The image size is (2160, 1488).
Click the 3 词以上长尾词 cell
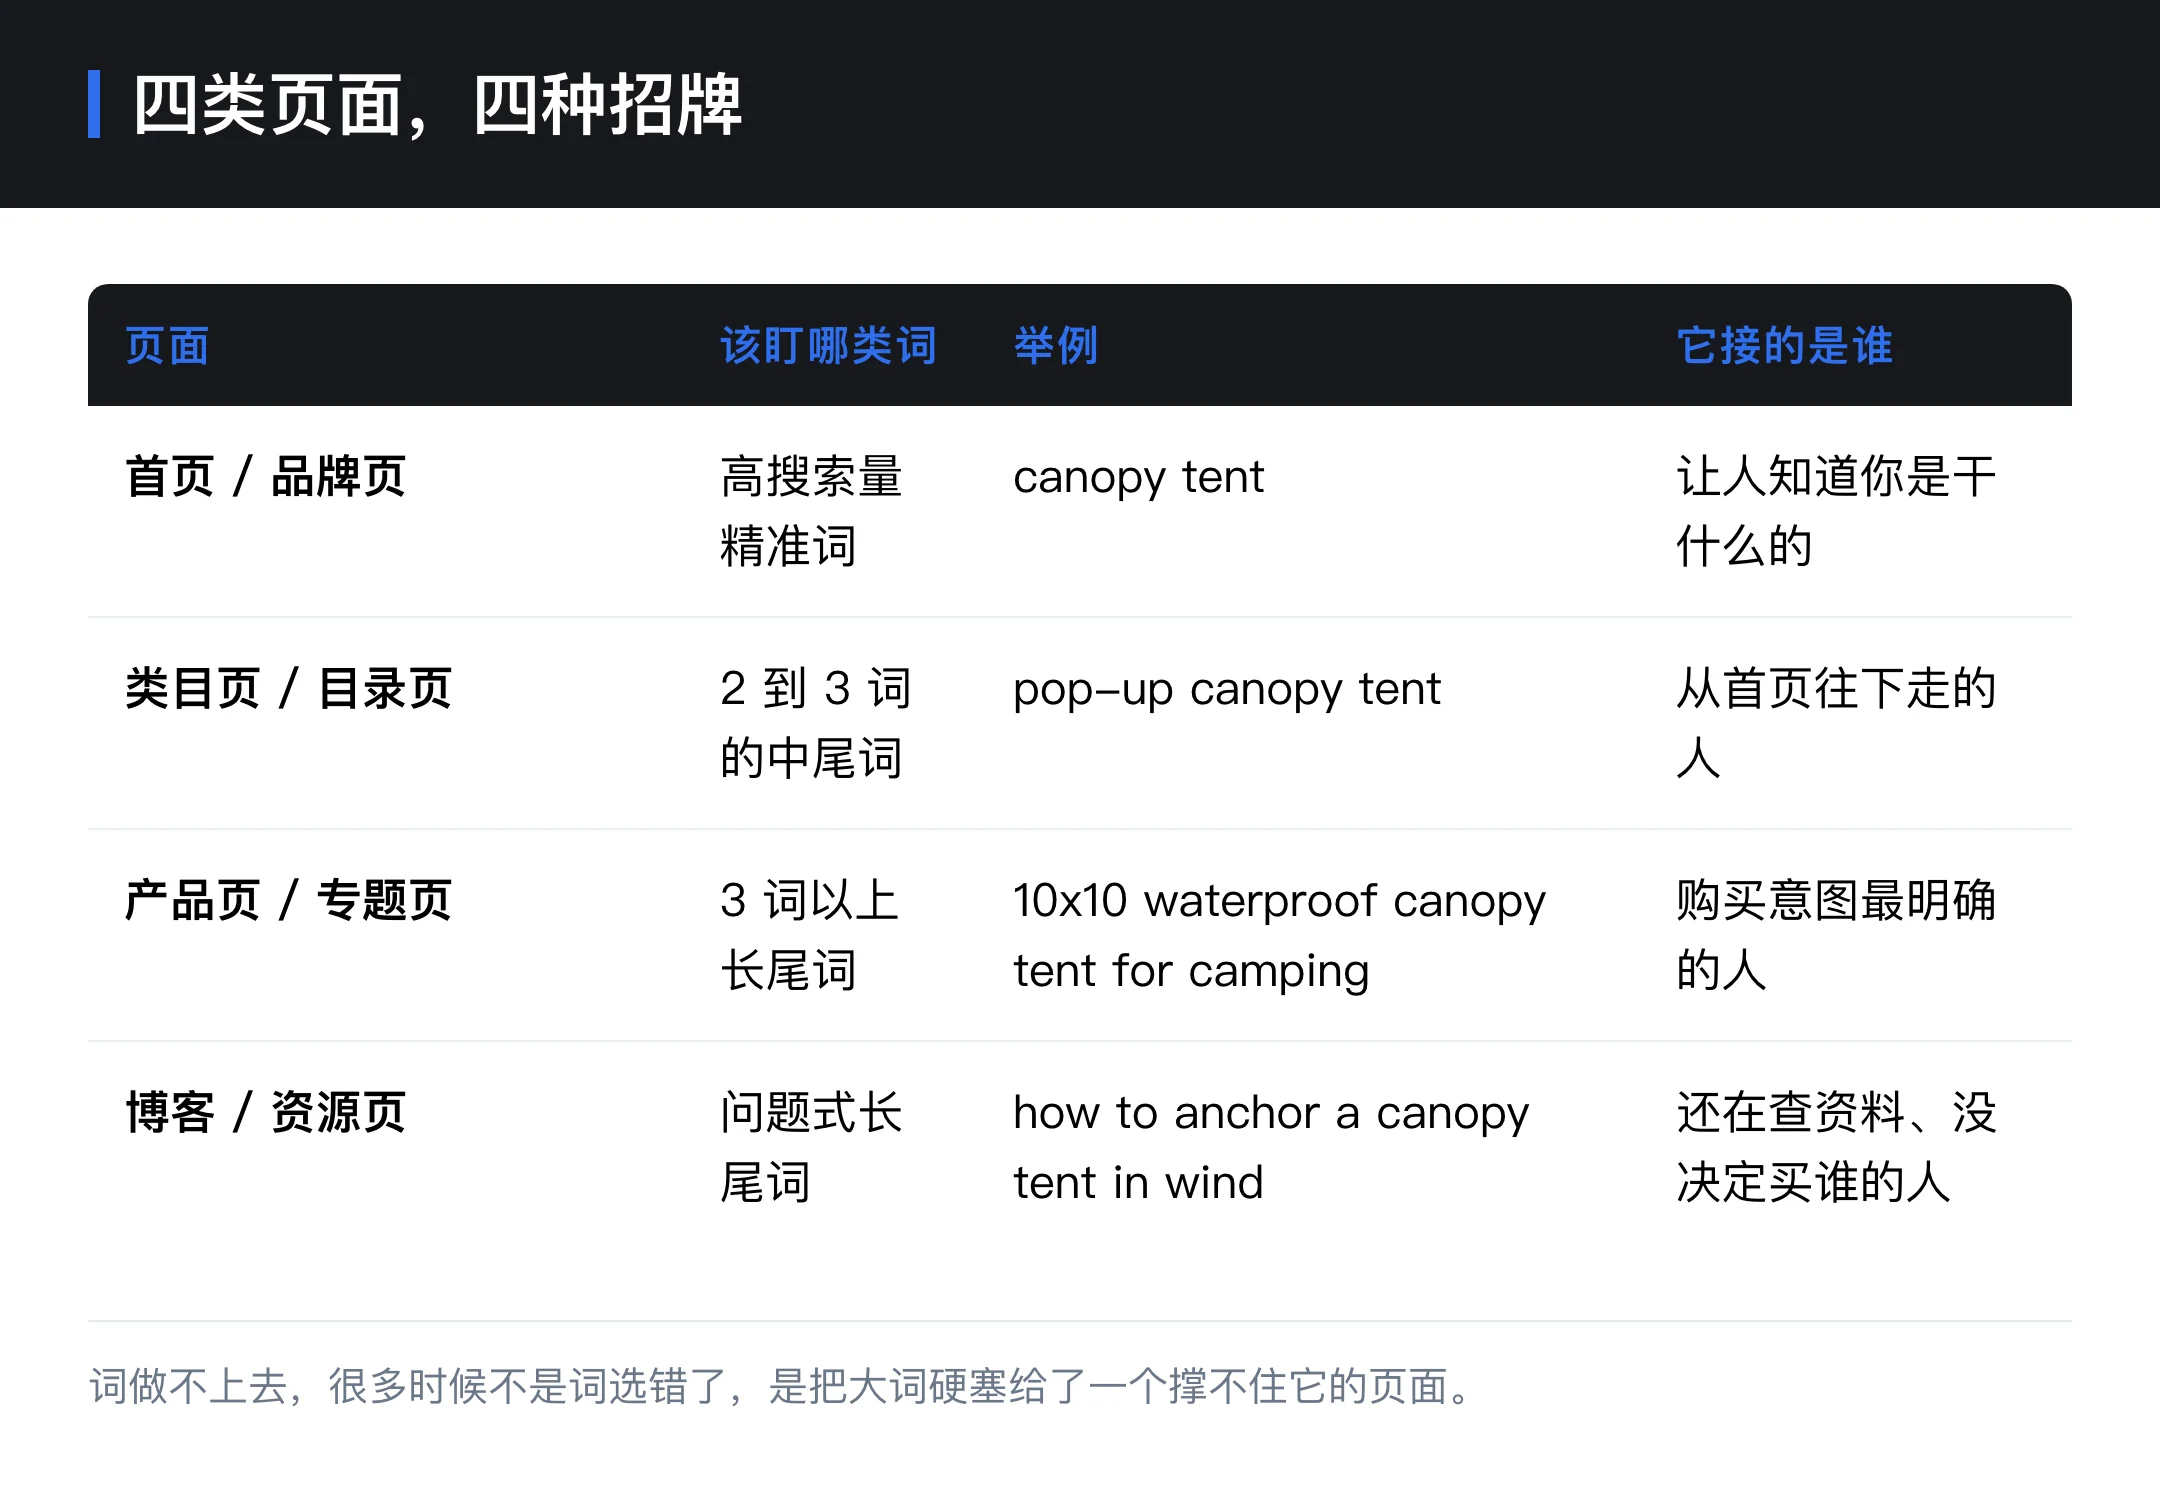tap(810, 935)
